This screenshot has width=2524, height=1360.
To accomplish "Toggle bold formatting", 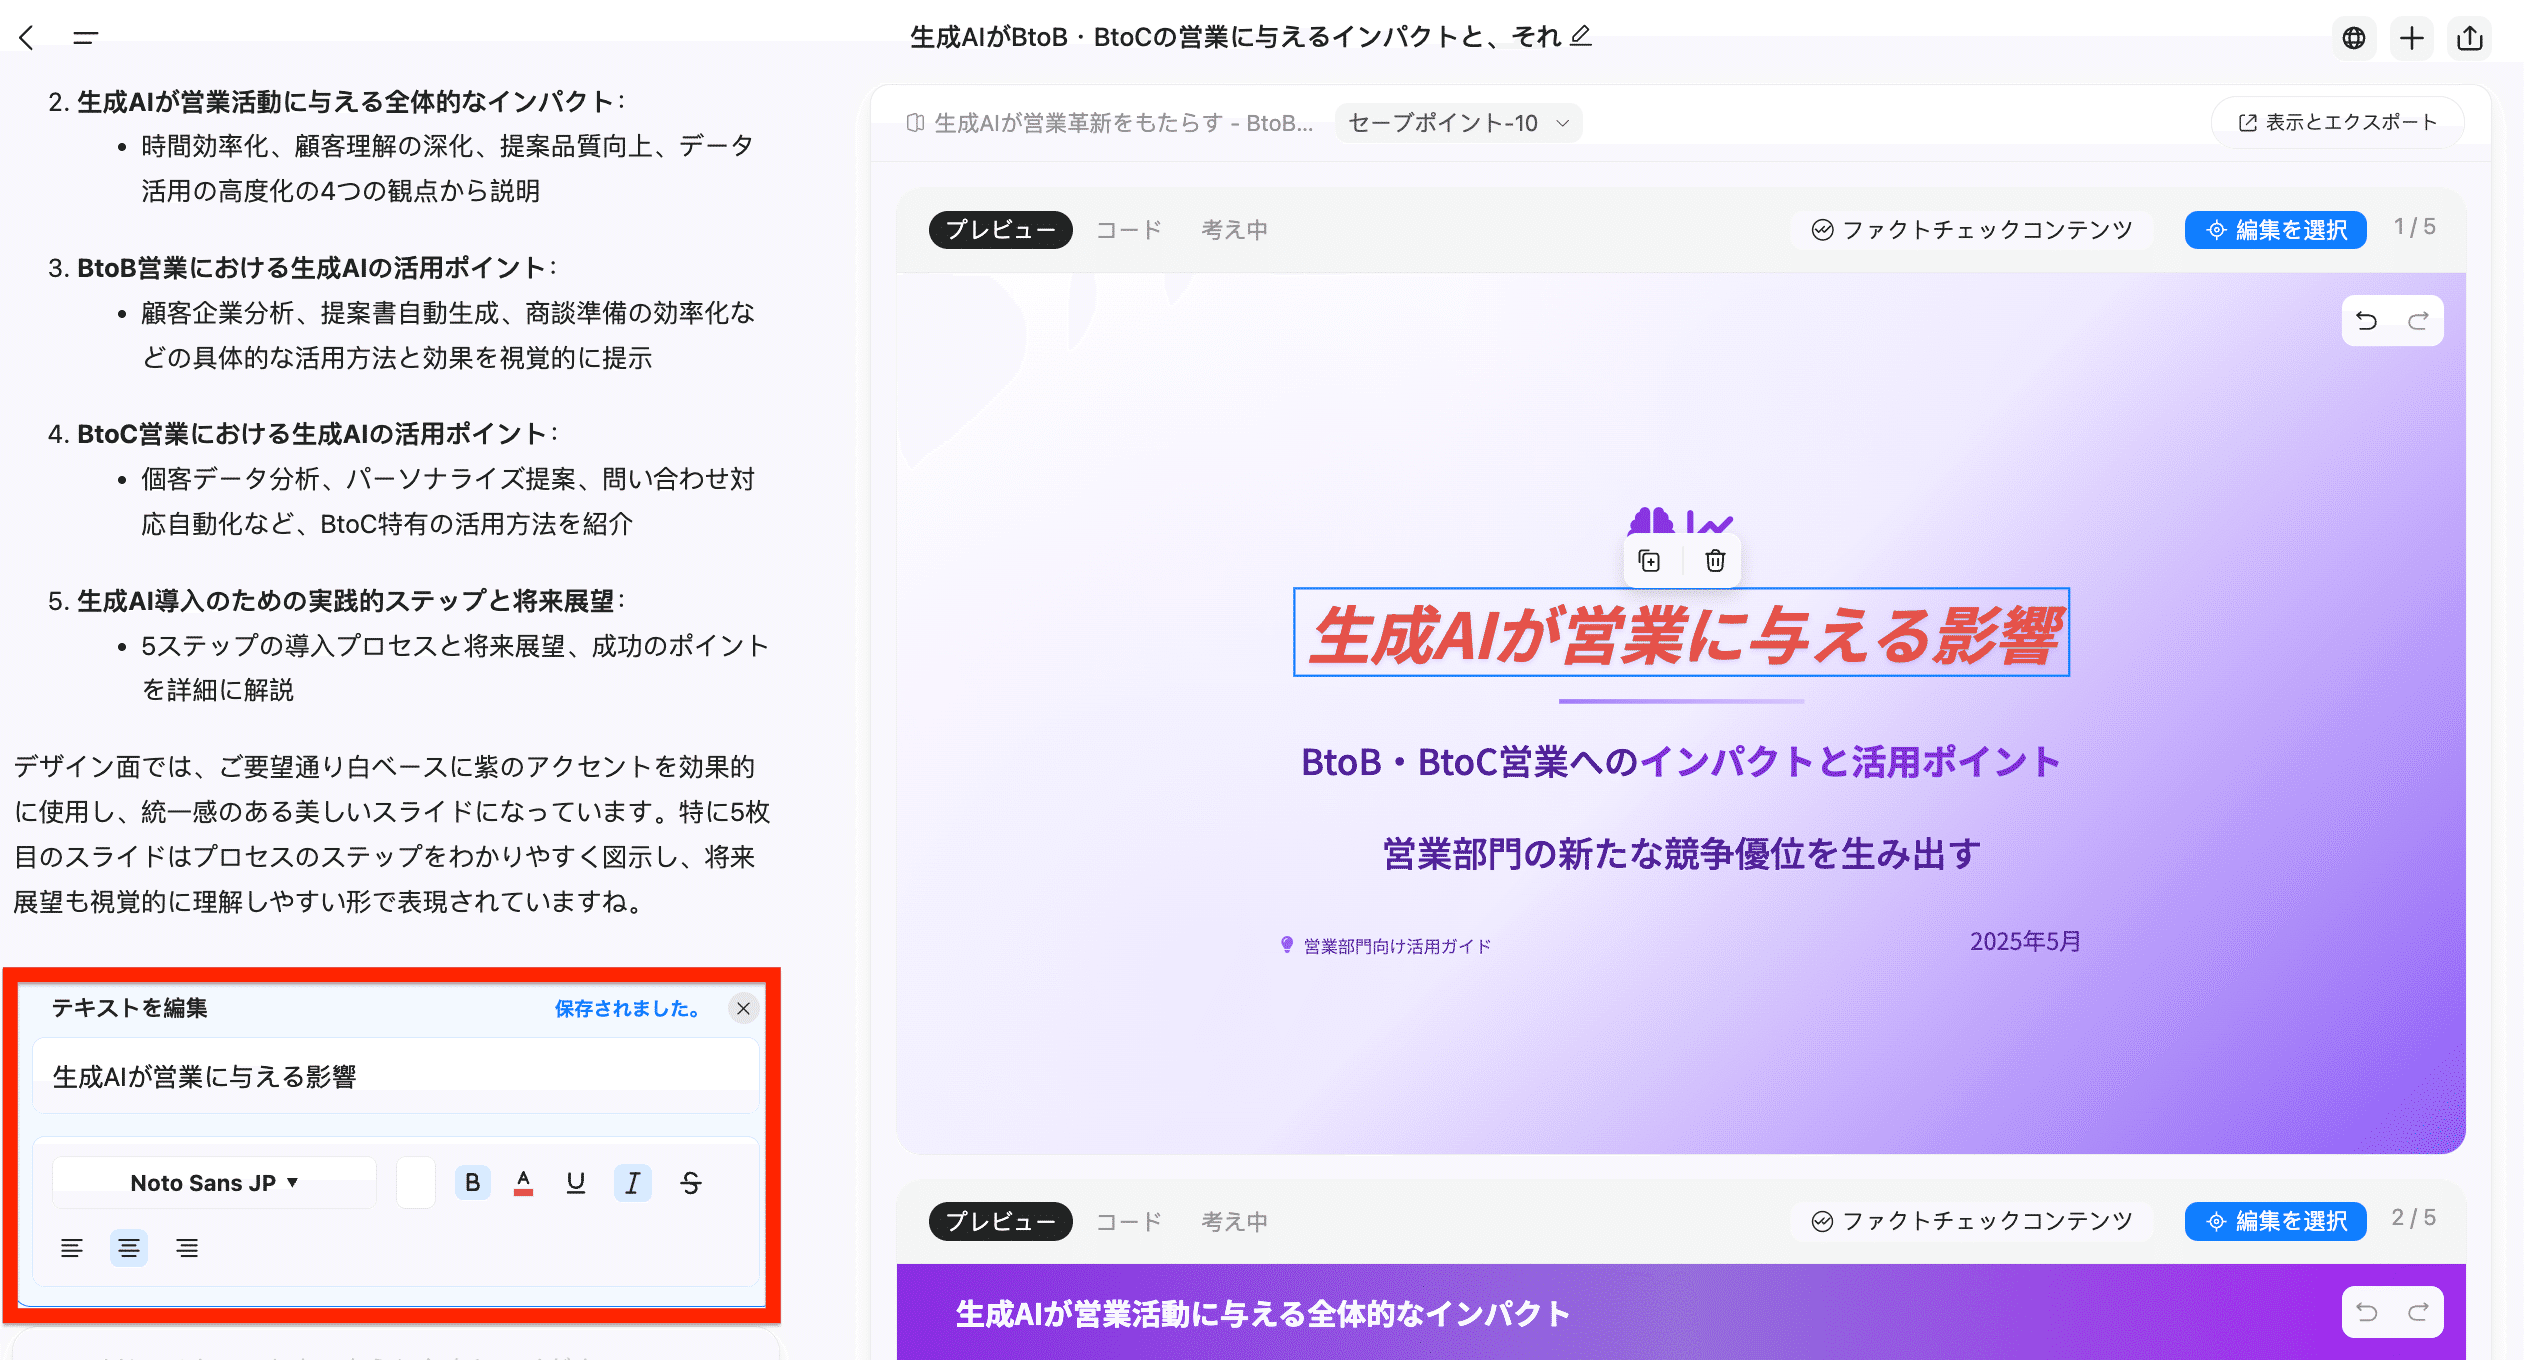I will (x=472, y=1183).
